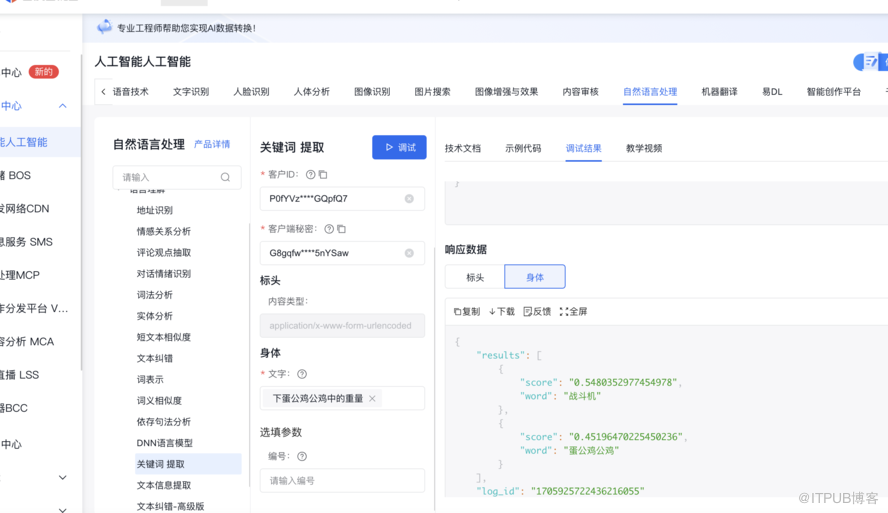Click help icon beside 文字 label
The height and width of the screenshot is (513, 888).
[302, 374]
